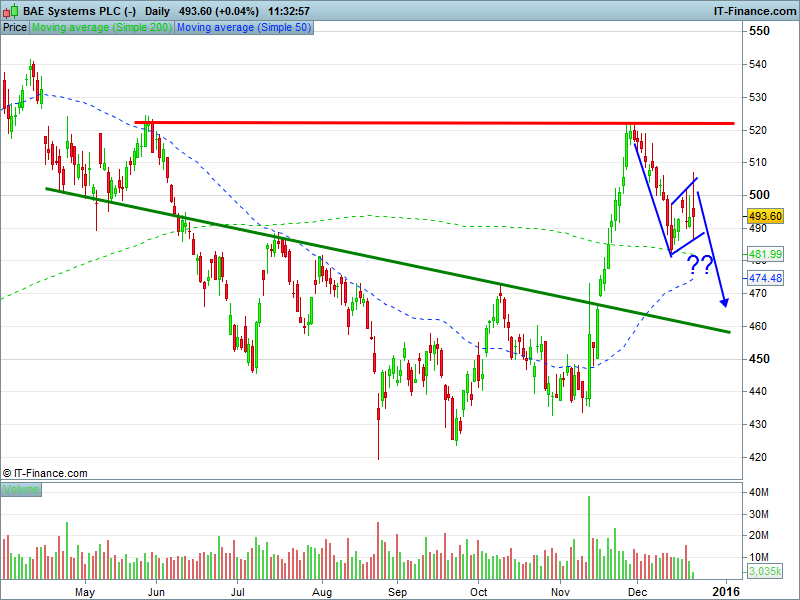The height and width of the screenshot is (600, 800).
Task: Click the blue downward arrow head
Action: [724, 302]
